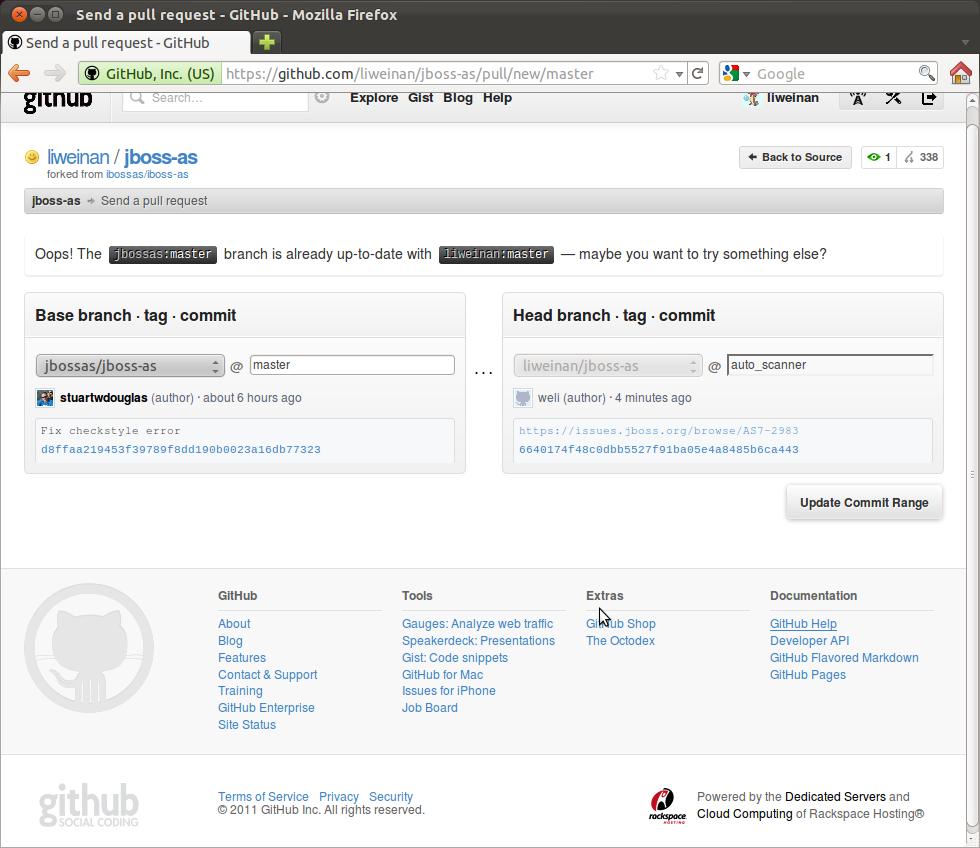980x848 pixels.
Task: Open the notifications icon beside liweinan
Action: pos(858,98)
